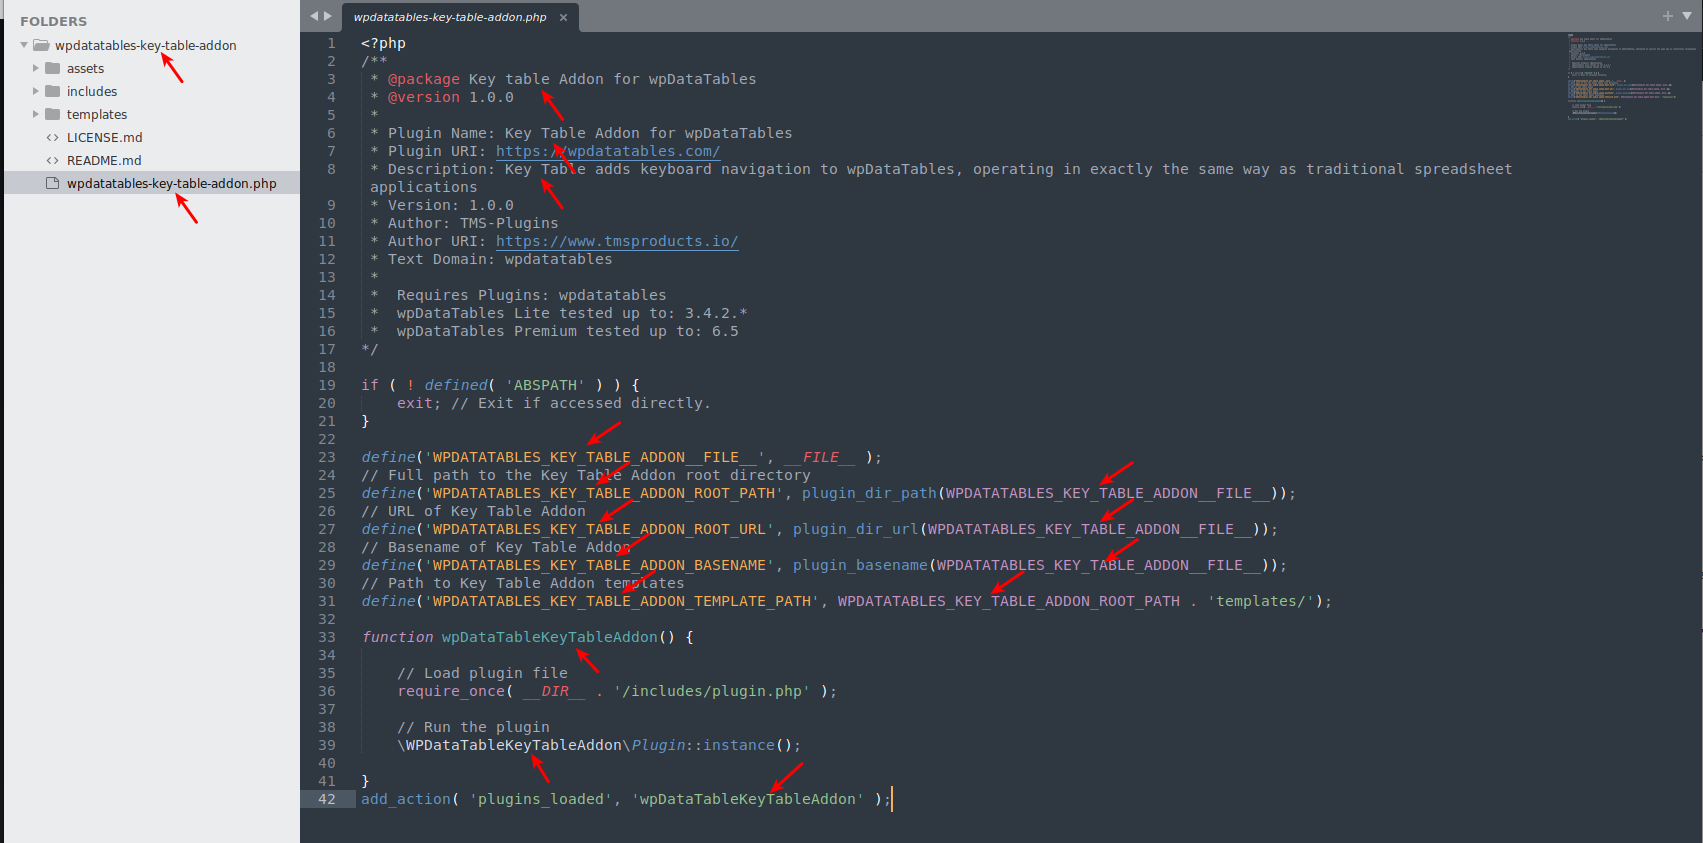Image resolution: width=1703 pixels, height=843 pixels.
Task: Click the assets folder label
Action: [85, 68]
